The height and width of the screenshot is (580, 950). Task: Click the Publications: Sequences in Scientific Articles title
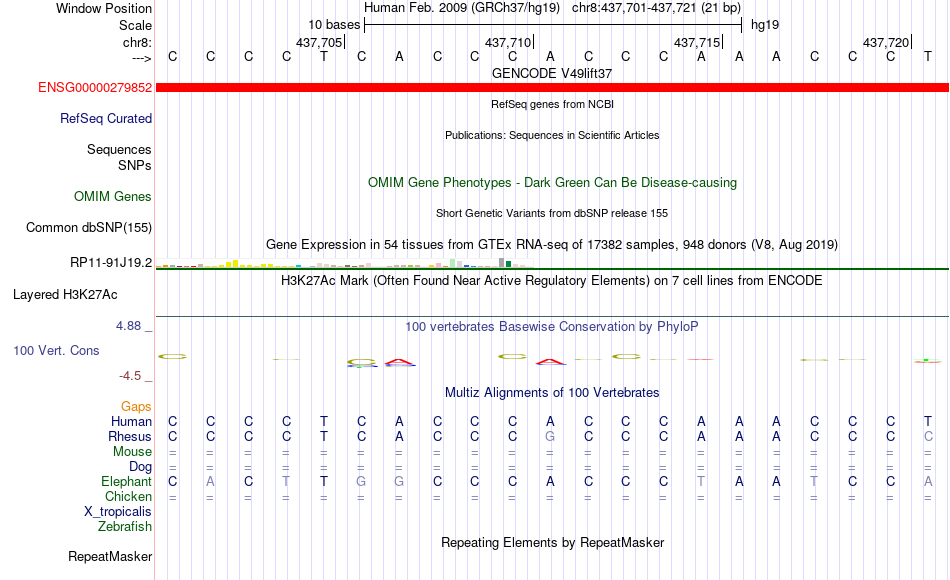point(552,135)
